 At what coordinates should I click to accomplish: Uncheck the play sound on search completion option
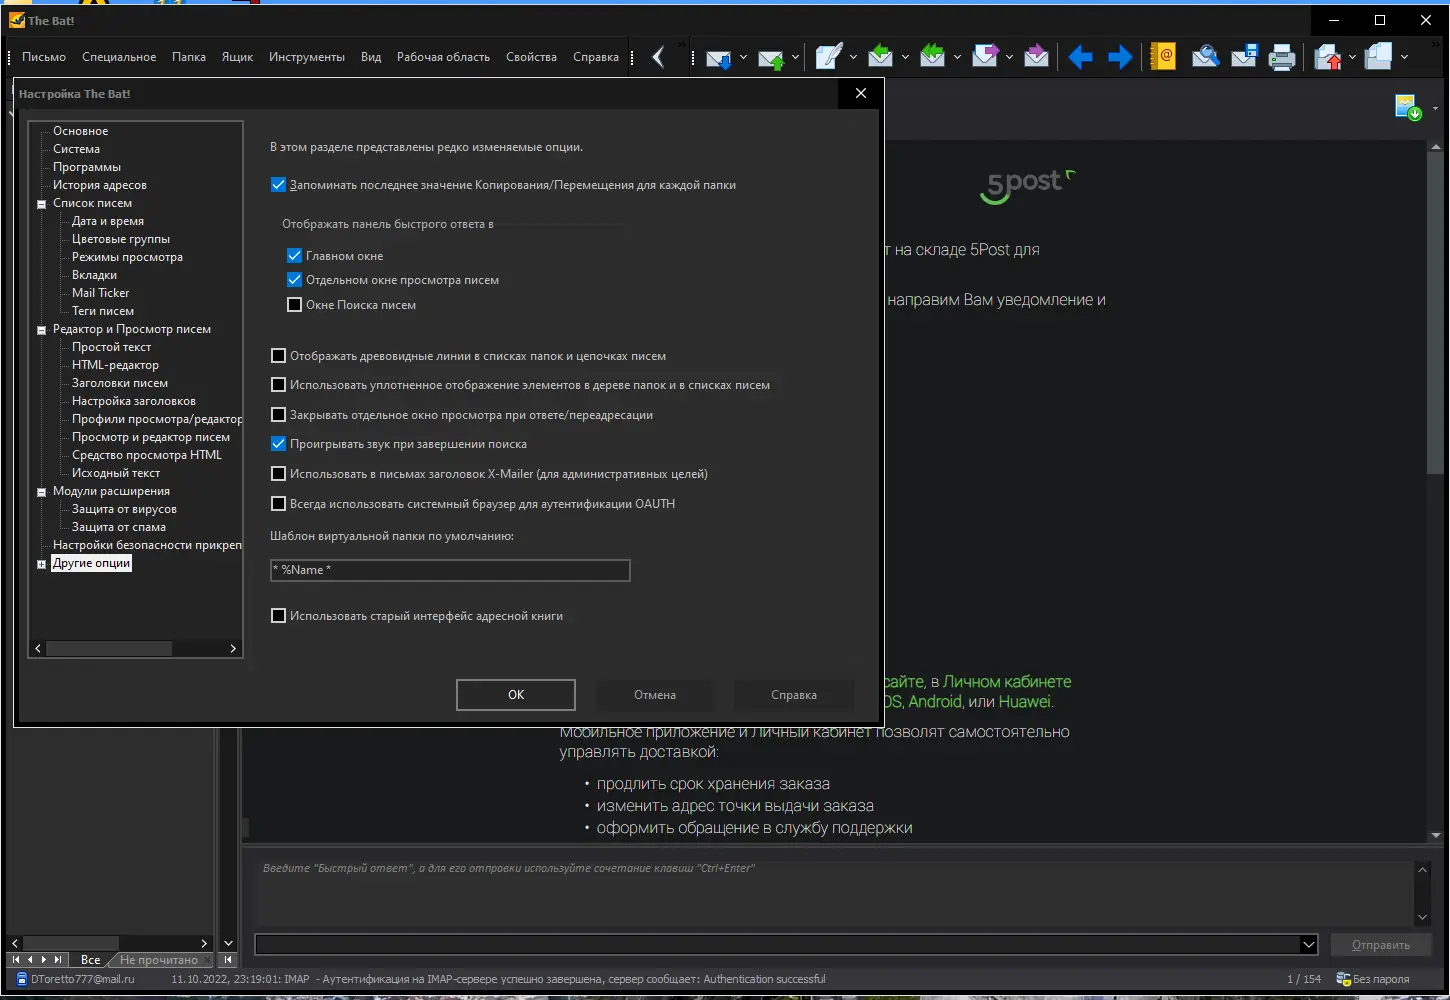coord(279,444)
